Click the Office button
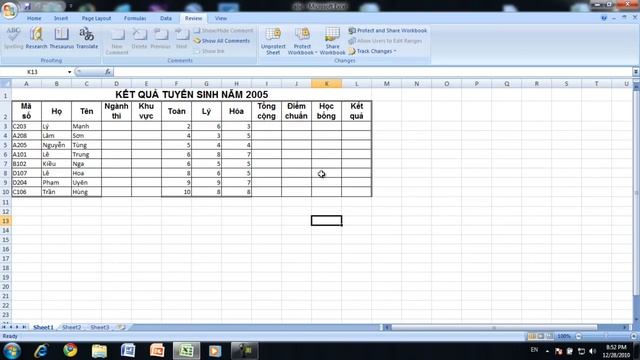The image size is (640, 360). 9,10
